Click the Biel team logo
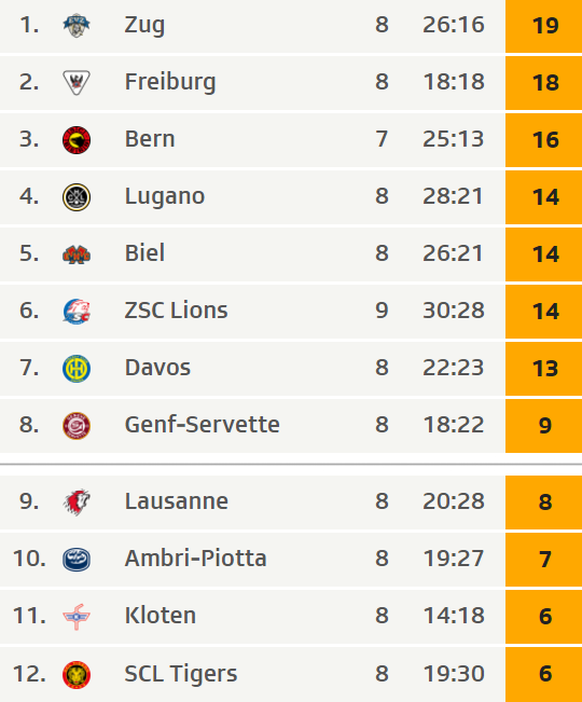 (x=76, y=254)
